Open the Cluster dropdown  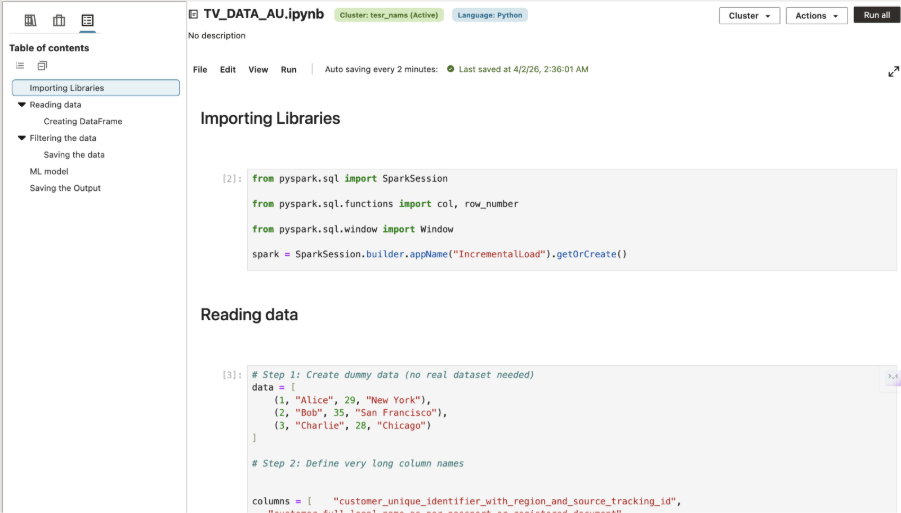[x=749, y=16]
